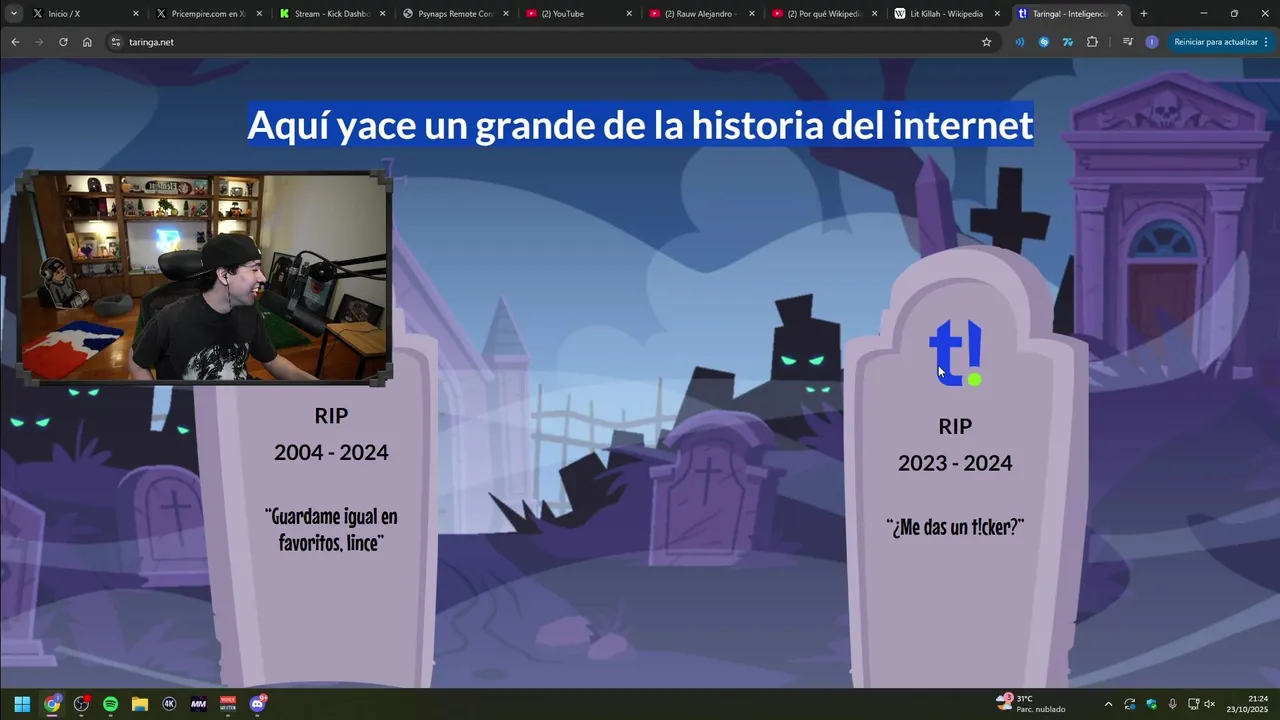The height and width of the screenshot is (720, 1280).
Task: Show hidden system tray icons
Action: coord(1108,704)
